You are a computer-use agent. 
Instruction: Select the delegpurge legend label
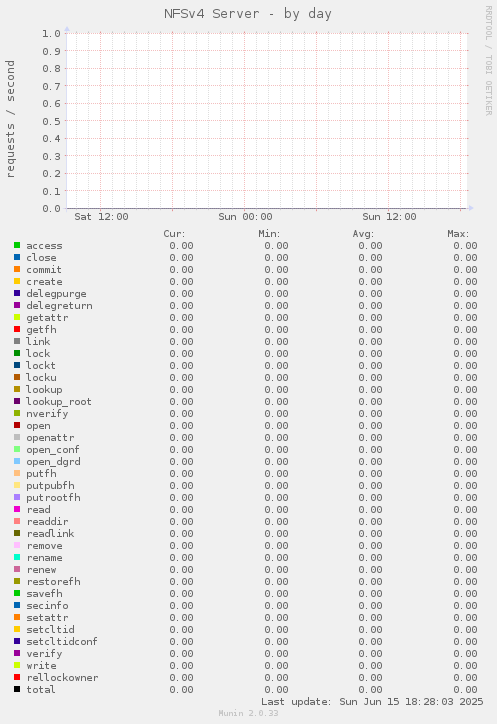[56, 294]
